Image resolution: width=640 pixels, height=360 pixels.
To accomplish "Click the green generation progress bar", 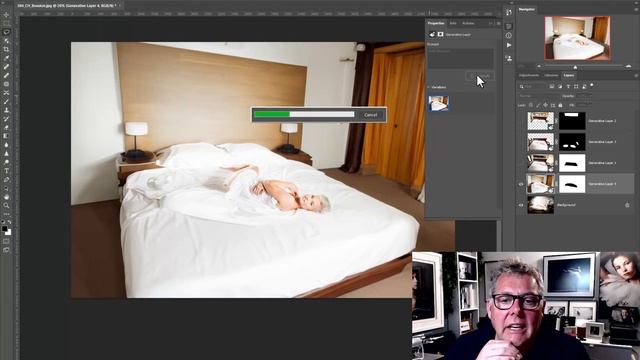I will [x=272, y=115].
